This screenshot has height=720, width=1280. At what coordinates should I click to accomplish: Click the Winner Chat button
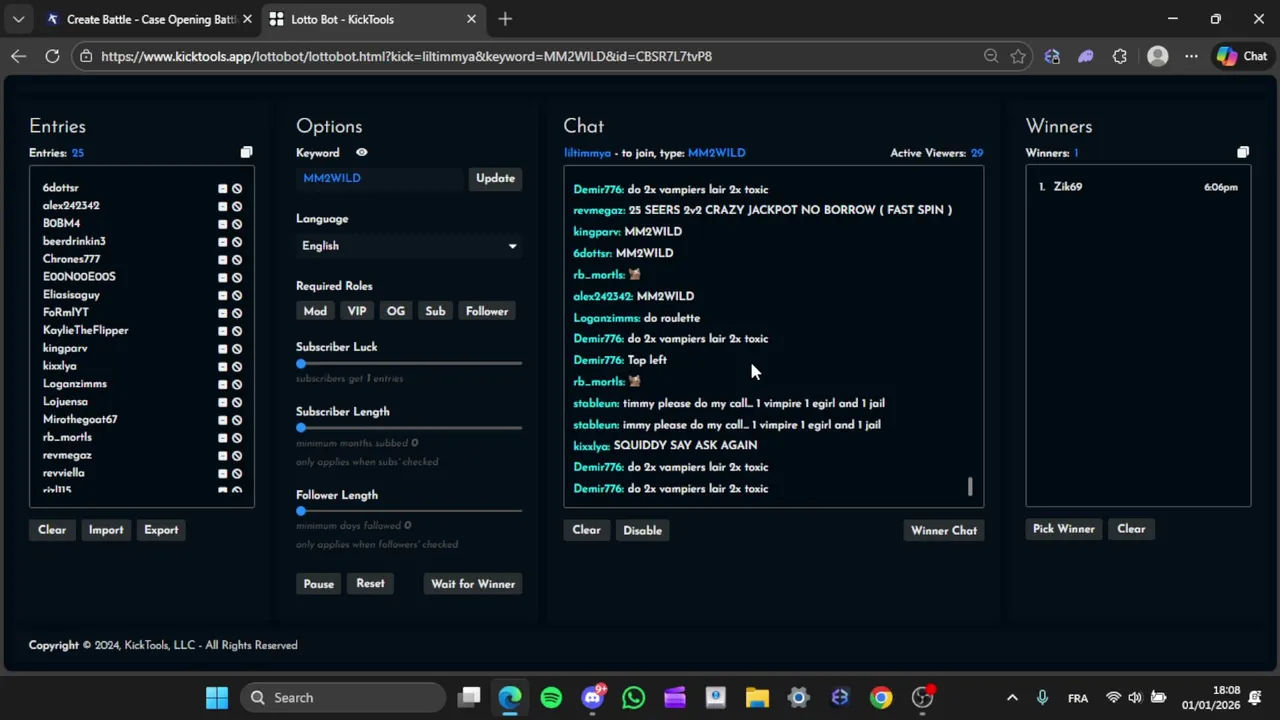point(944,530)
